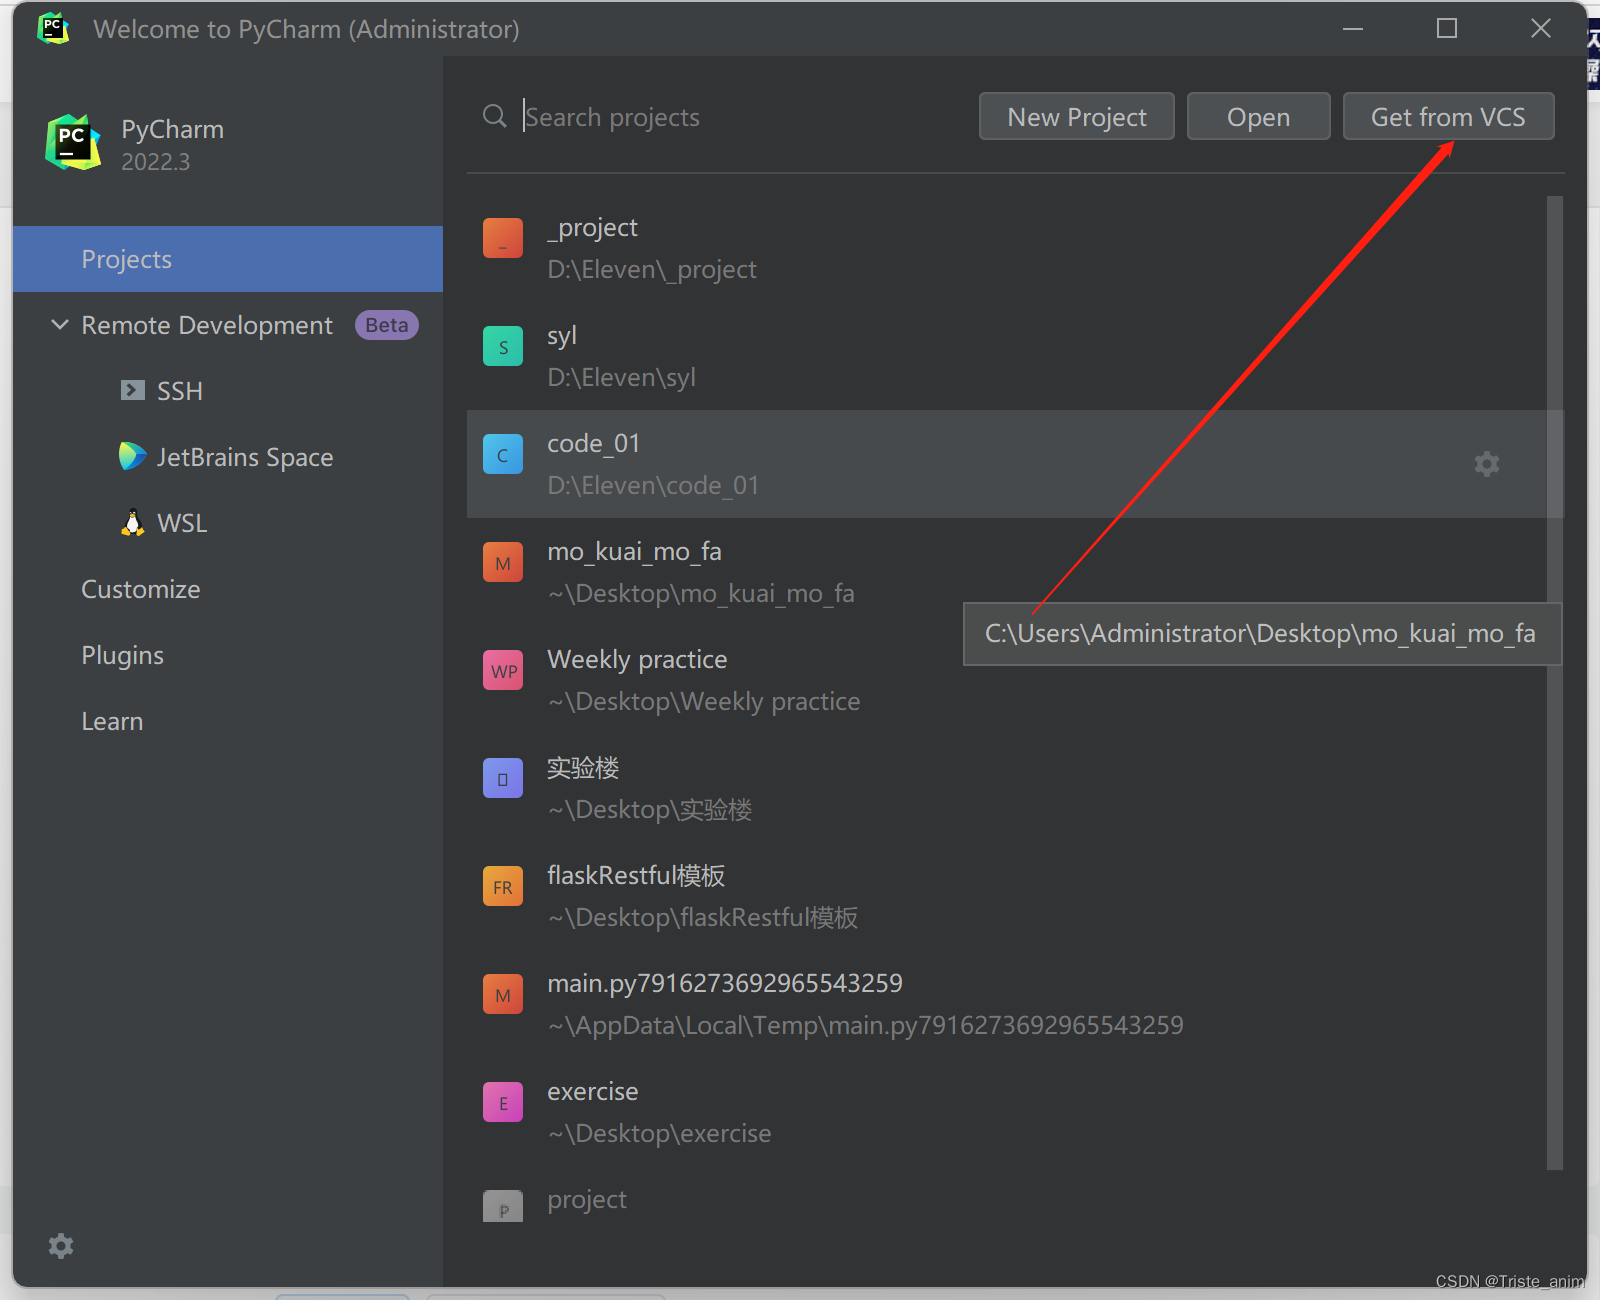This screenshot has height=1300, width=1600.
Task: Click the blue C icon for code_01
Action: pos(503,454)
